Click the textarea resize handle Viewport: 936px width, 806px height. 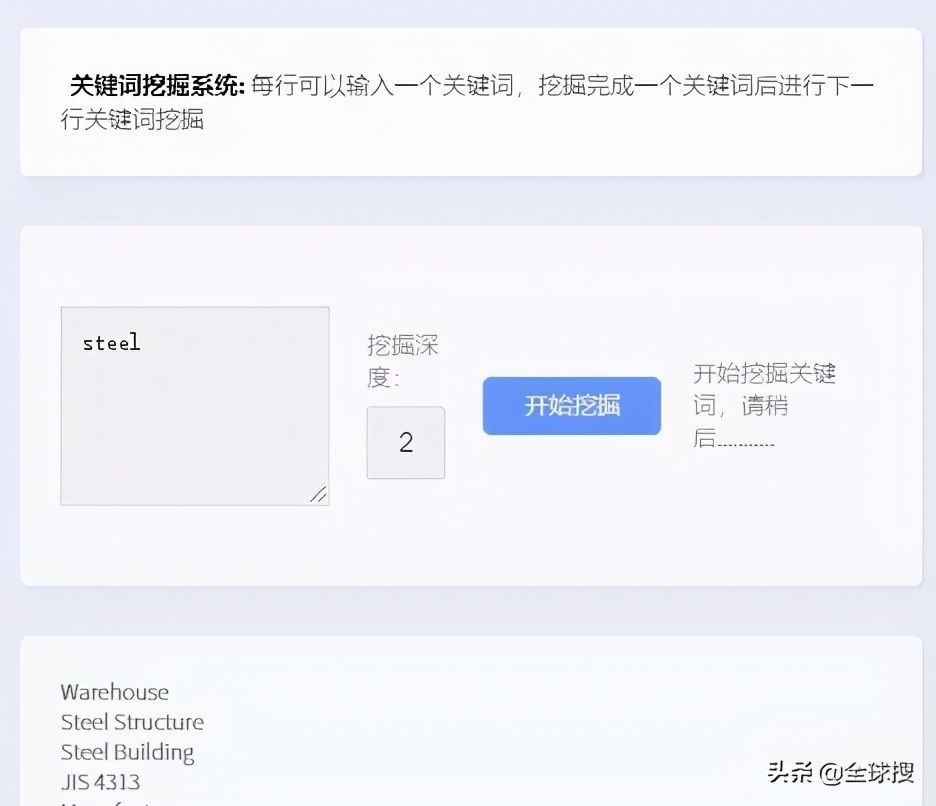[x=319, y=495]
